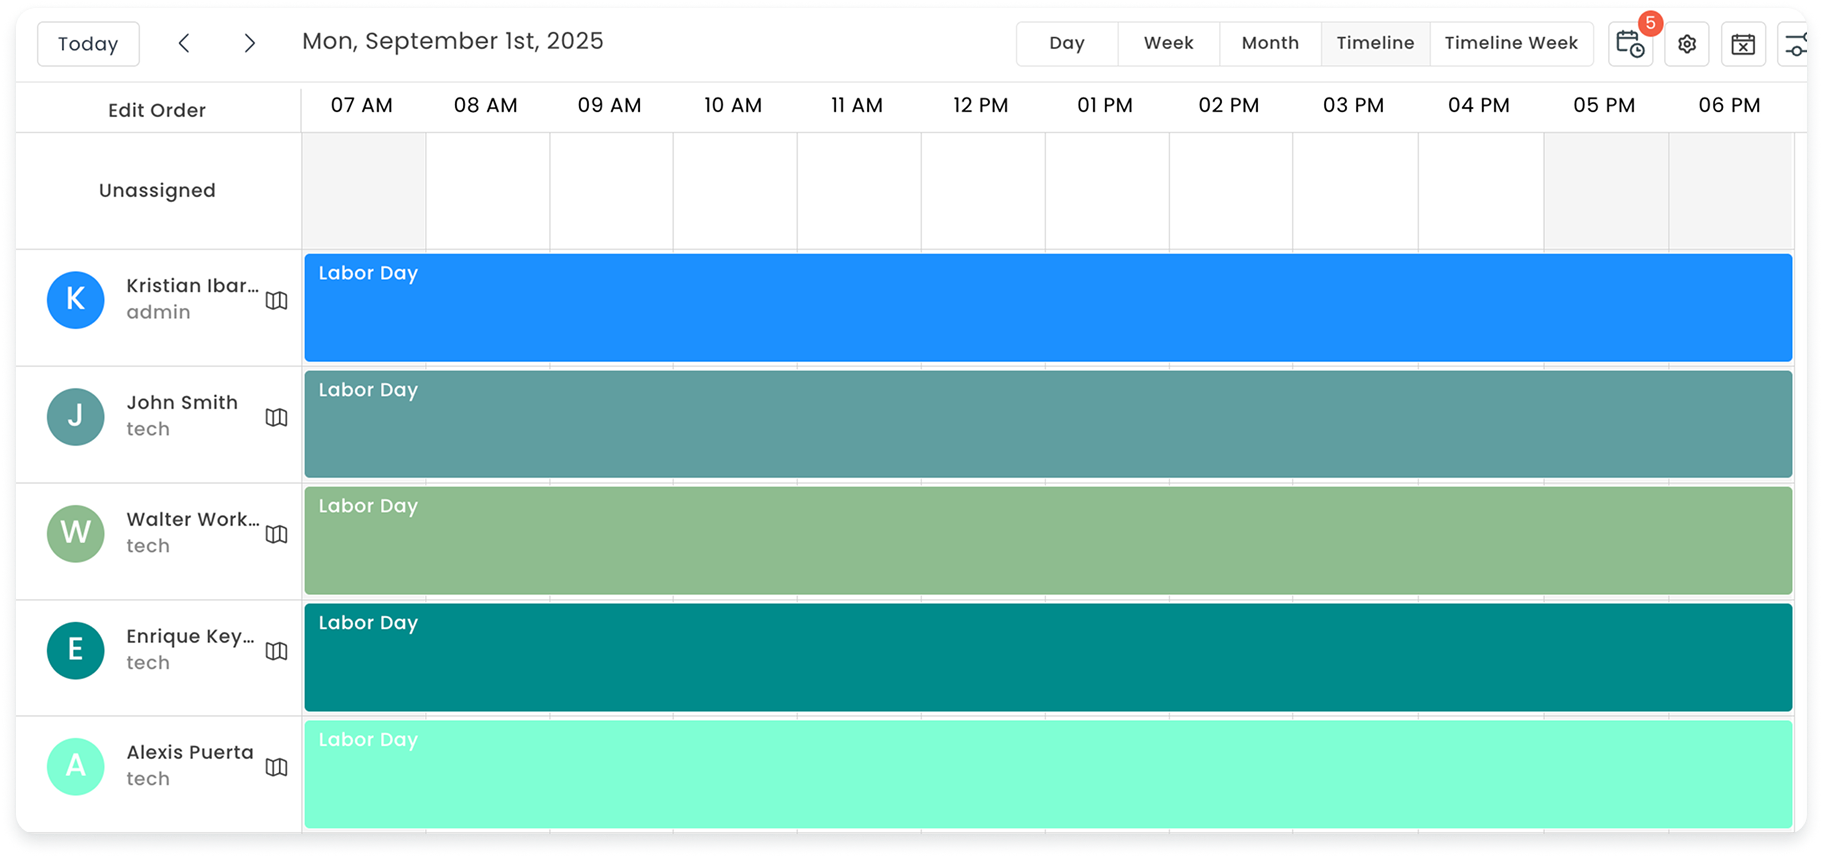Select the Timeline Week view
This screenshot has height=858, width=1823.
(1510, 43)
